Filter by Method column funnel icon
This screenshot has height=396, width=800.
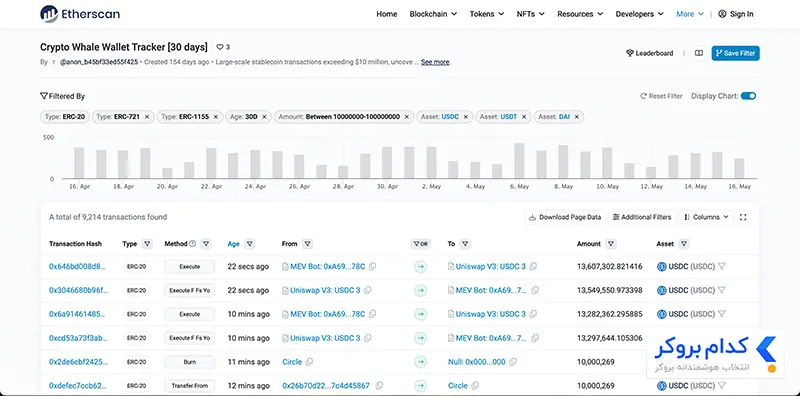[206, 244]
